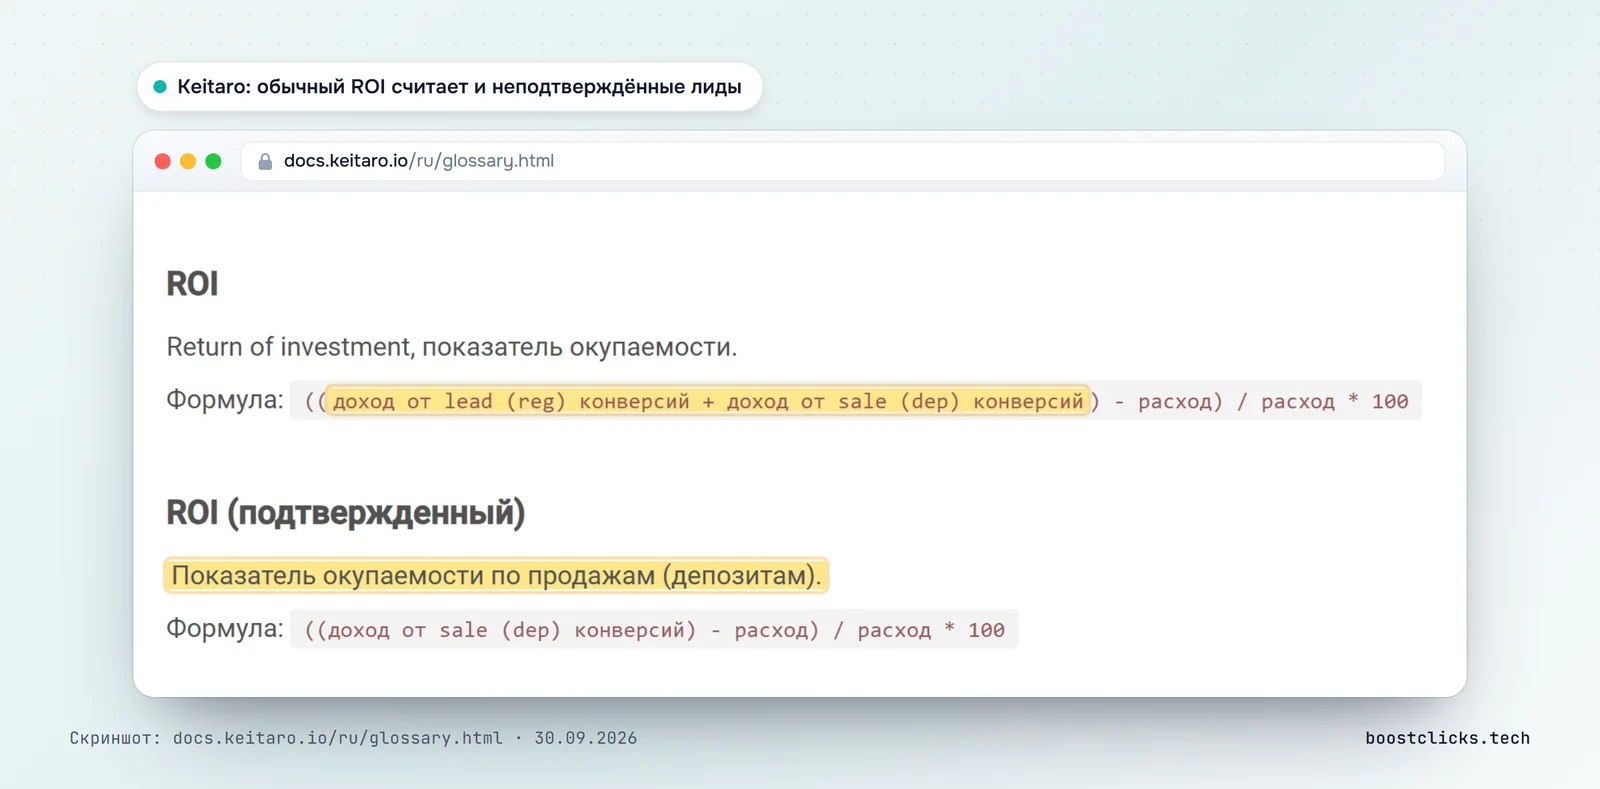Click the "Формула:" label above the ROI (подтвержденный) heading
This screenshot has width=1600, height=789.
pyautogui.click(x=225, y=400)
